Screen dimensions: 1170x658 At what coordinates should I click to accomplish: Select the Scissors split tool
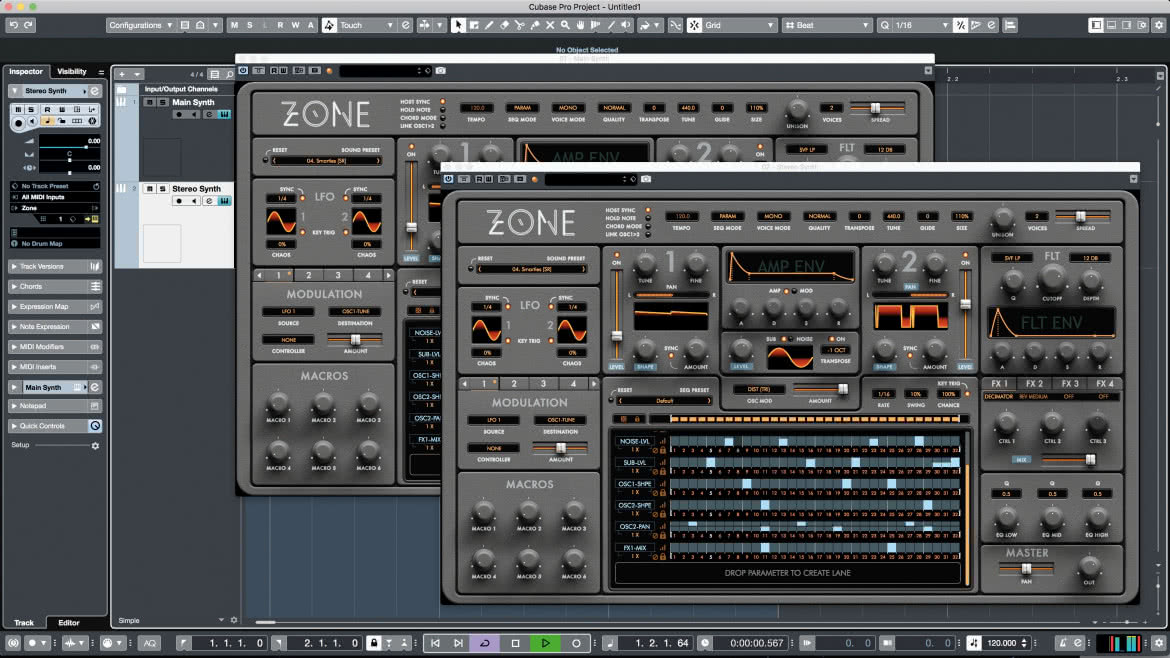pyautogui.click(x=519, y=25)
